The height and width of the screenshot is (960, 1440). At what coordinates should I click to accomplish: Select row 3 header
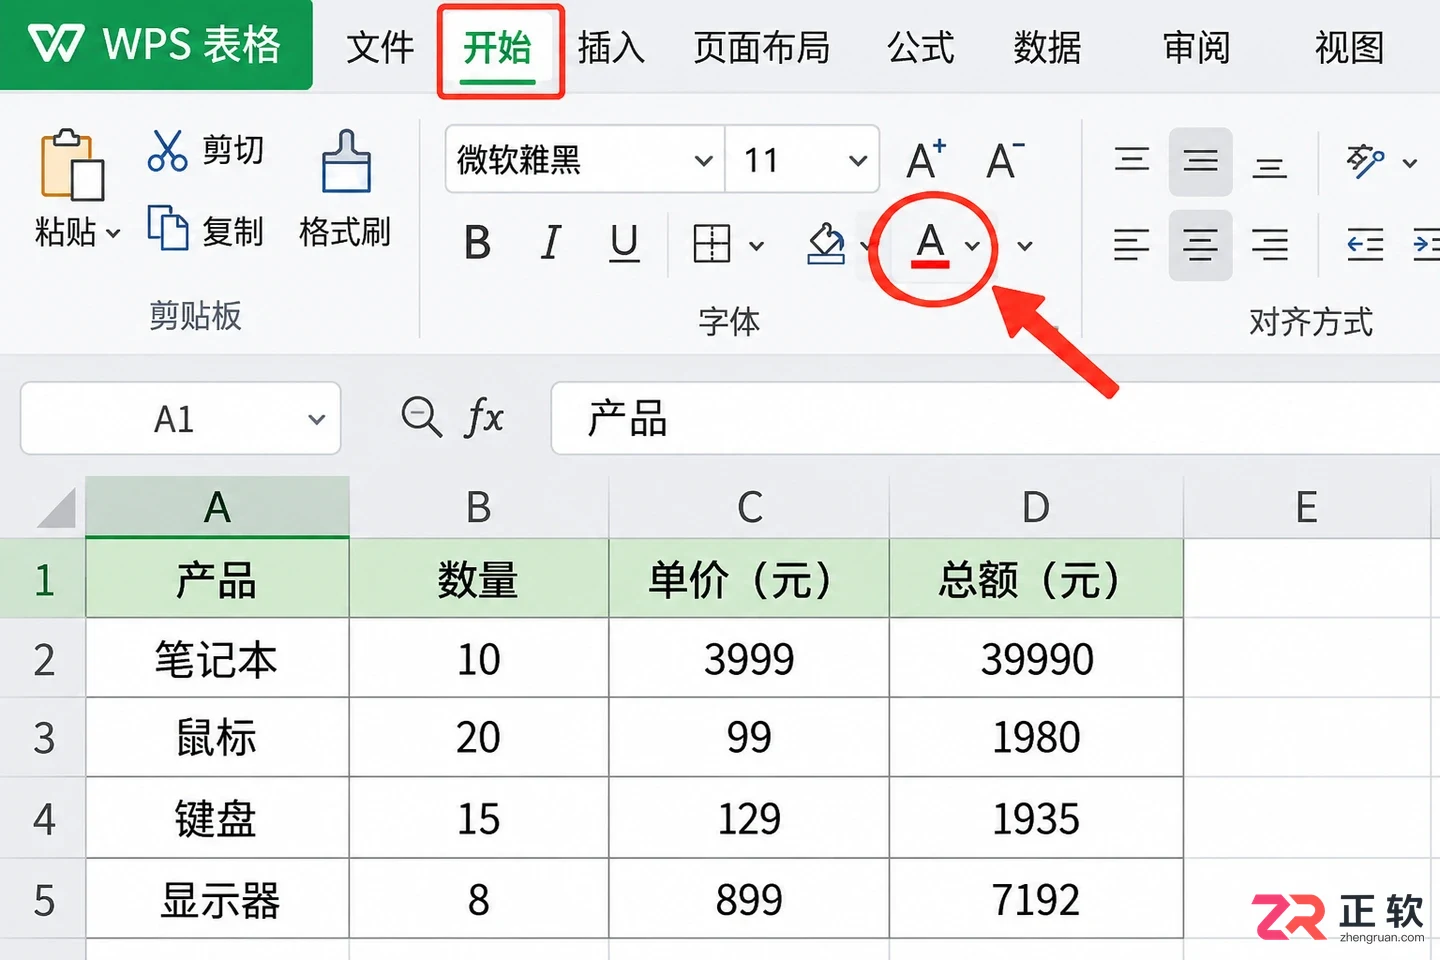(x=43, y=738)
